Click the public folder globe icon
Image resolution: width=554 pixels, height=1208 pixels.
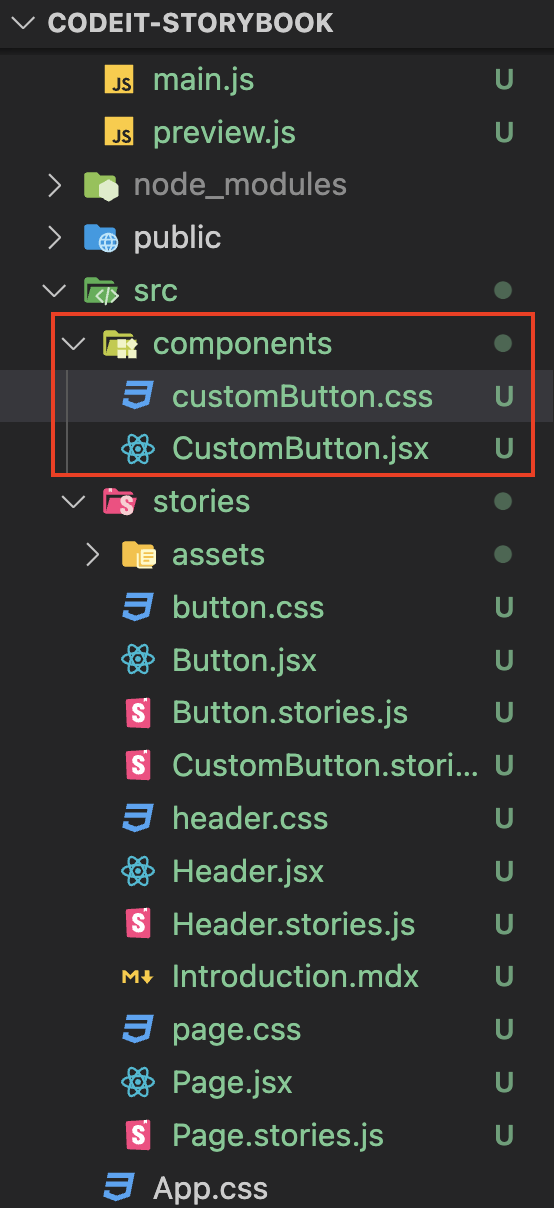[101, 238]
